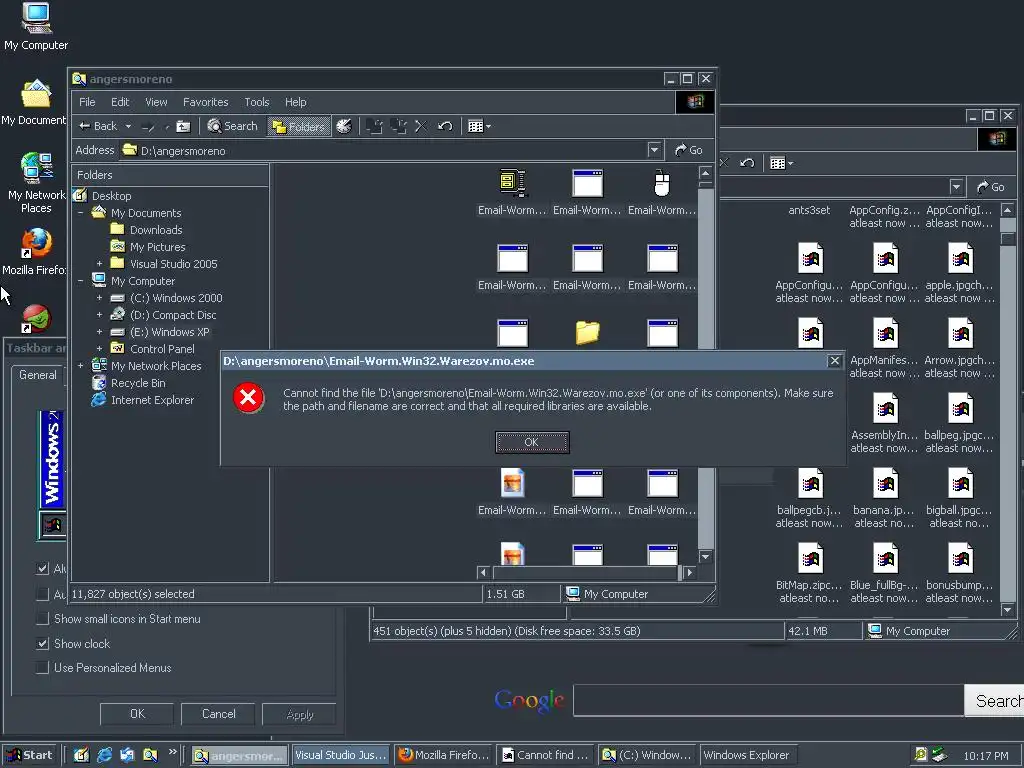Open the Tools menu
1024x768 pixels.
pos(257,102)
